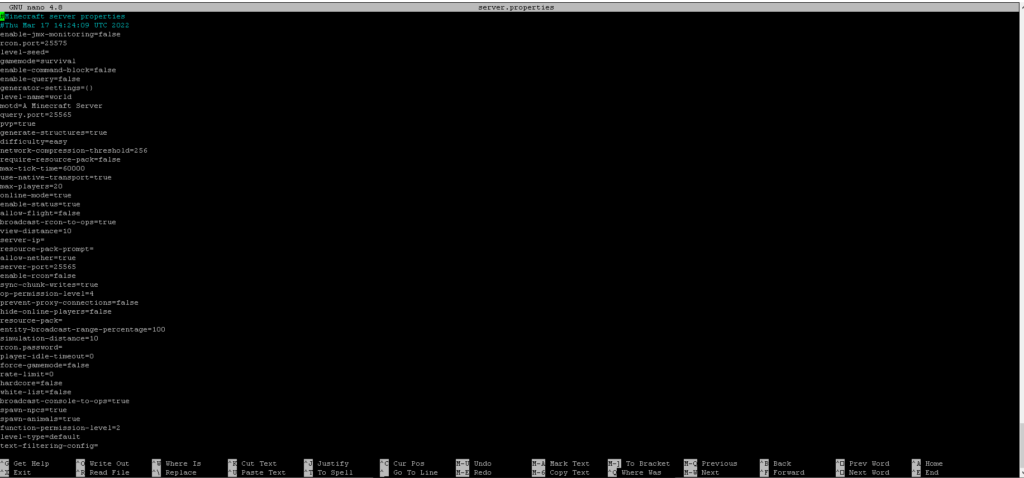Click the op-permission-level=4 line

coord(47,294)
